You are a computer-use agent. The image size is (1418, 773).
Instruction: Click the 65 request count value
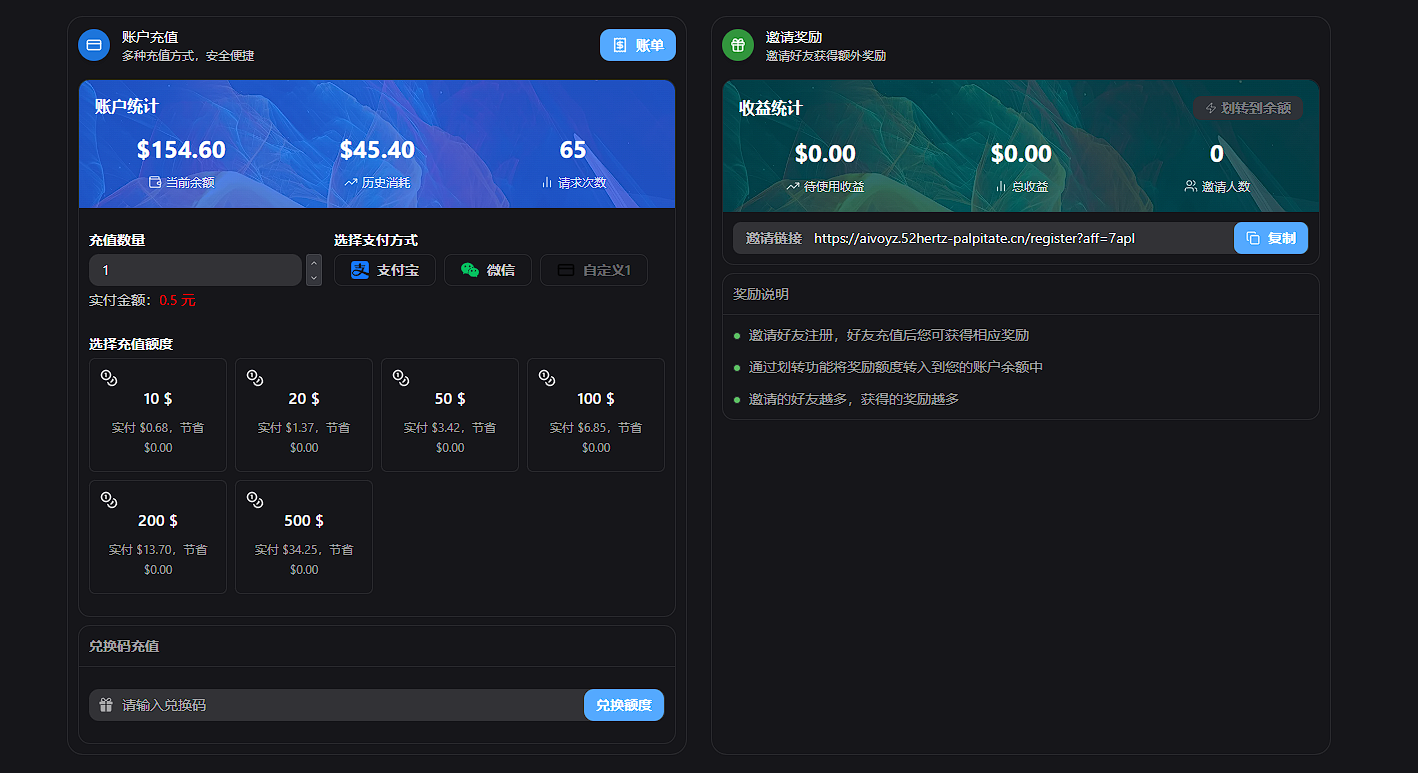(573, 150)
